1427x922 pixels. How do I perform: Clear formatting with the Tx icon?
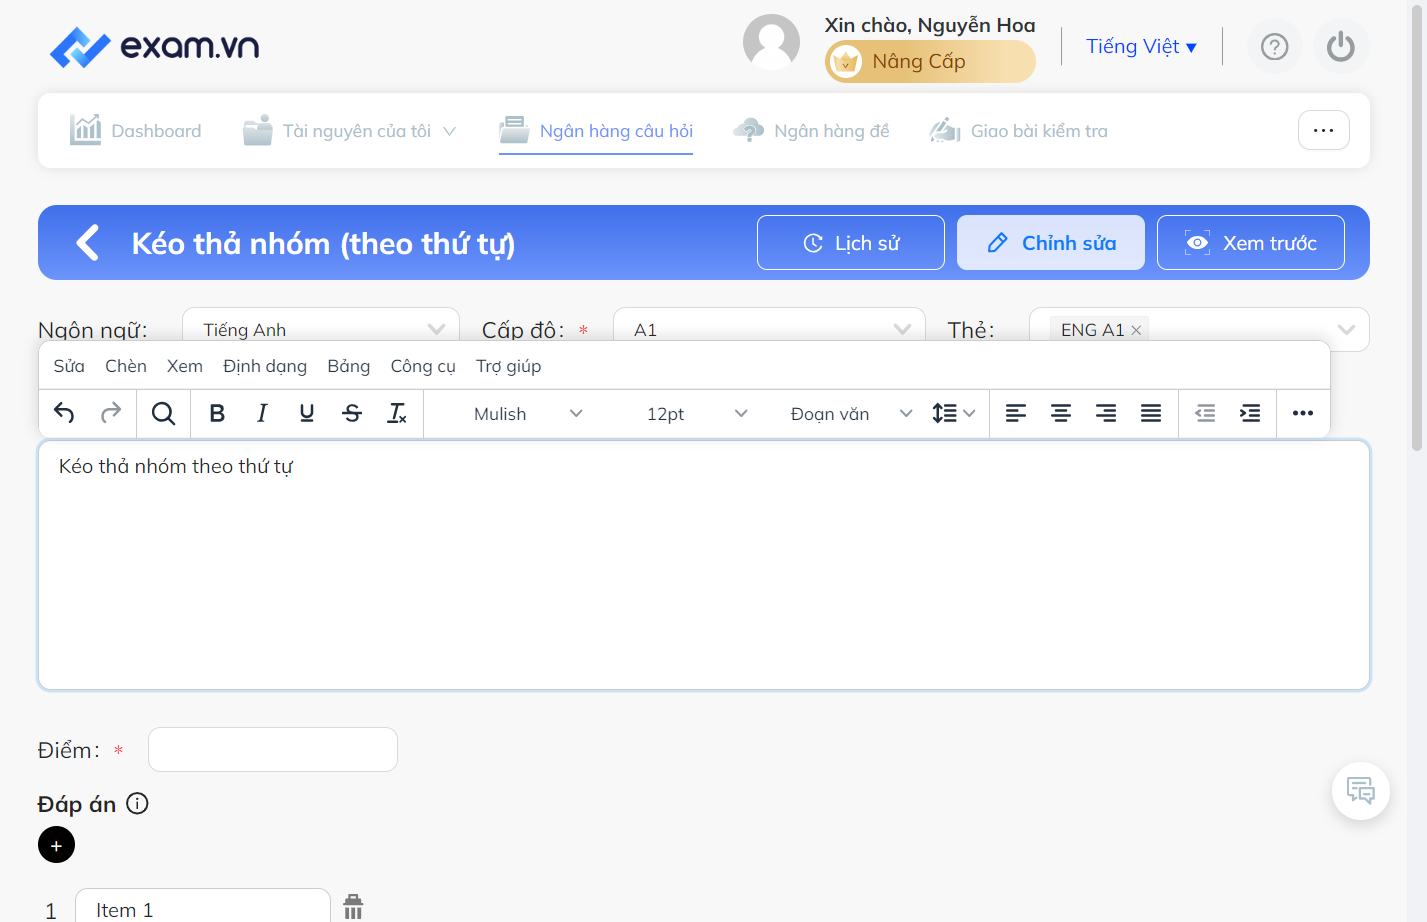397,413
